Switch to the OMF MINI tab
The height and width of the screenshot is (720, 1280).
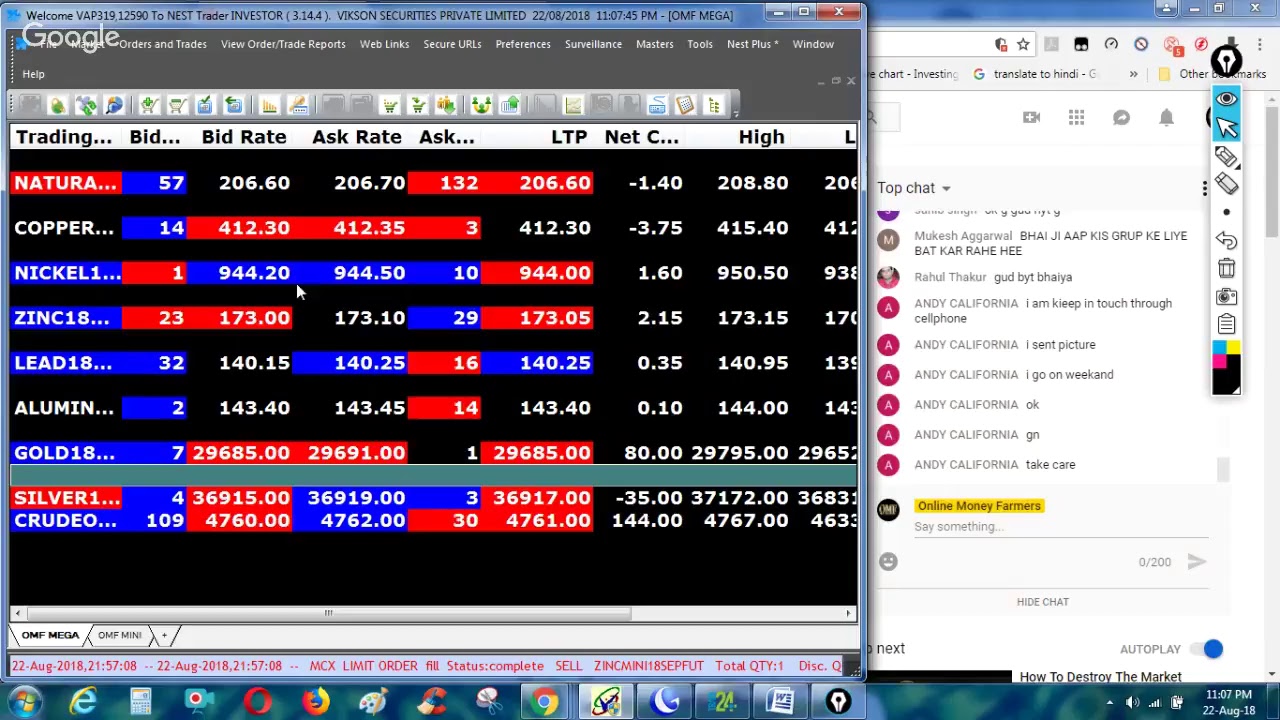pyautogui.click(x=119, y=635)
